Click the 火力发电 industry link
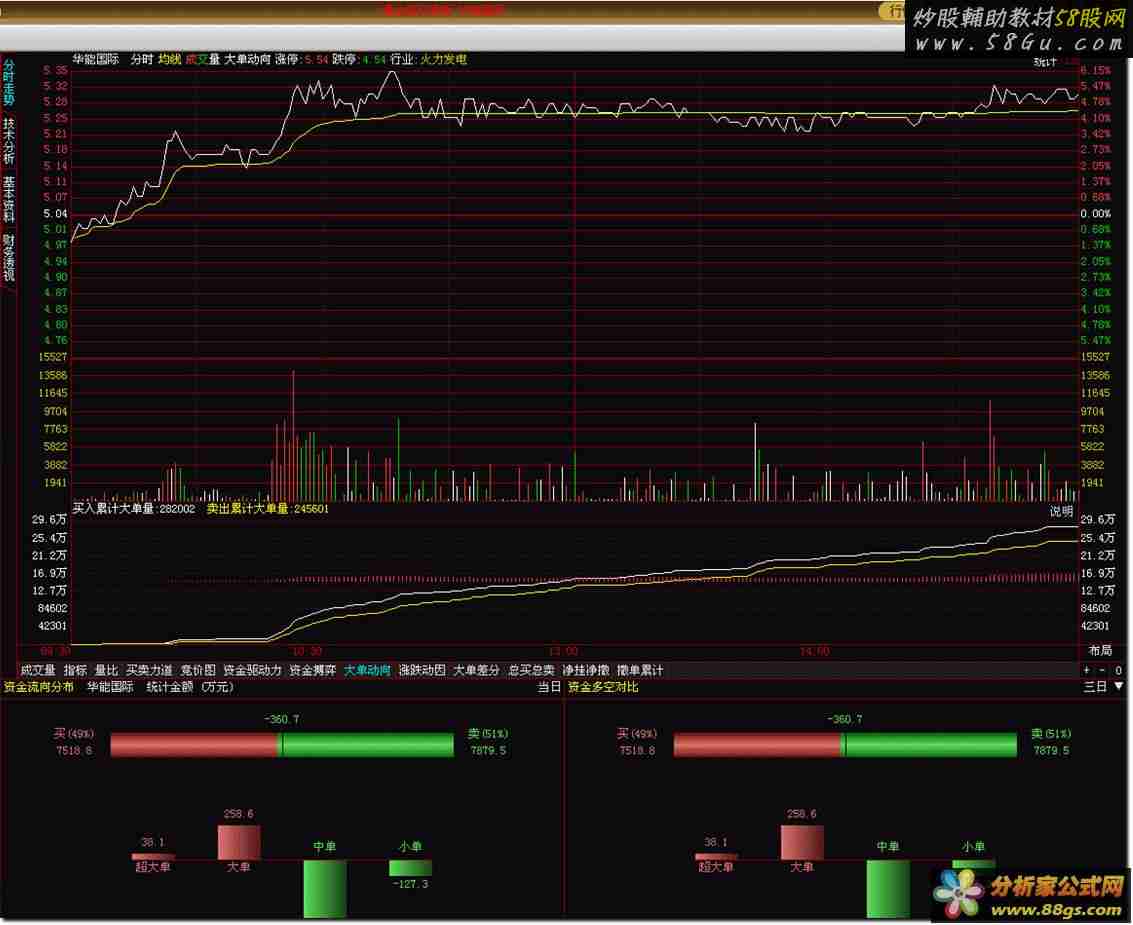Screen dimensions: 1133x925 (444, 59)
